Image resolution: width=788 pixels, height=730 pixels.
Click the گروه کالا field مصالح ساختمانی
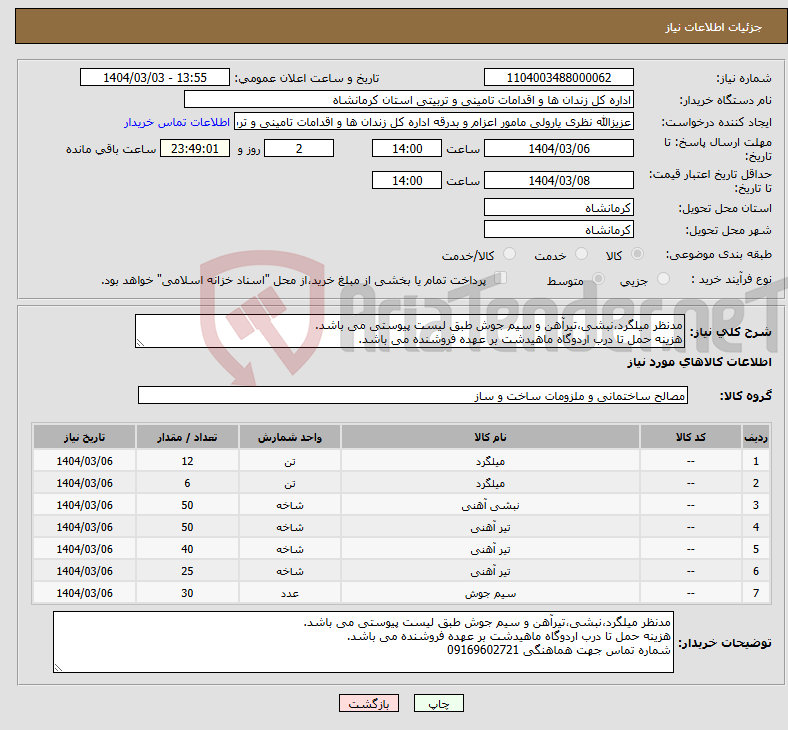413,395
